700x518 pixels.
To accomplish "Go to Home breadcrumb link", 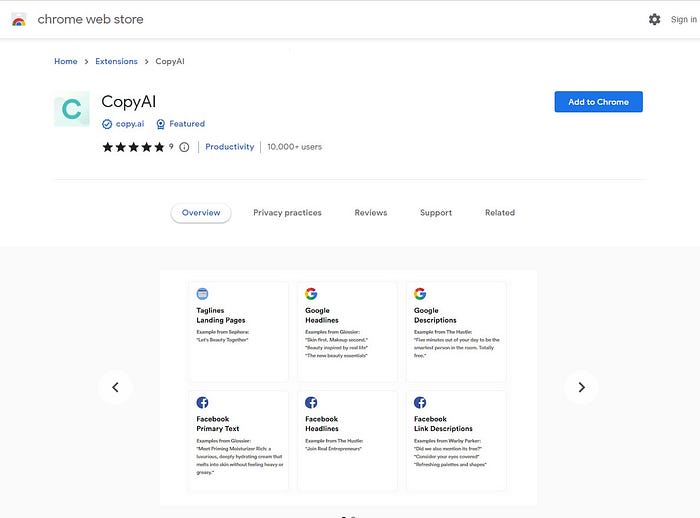I will (66, 62).
